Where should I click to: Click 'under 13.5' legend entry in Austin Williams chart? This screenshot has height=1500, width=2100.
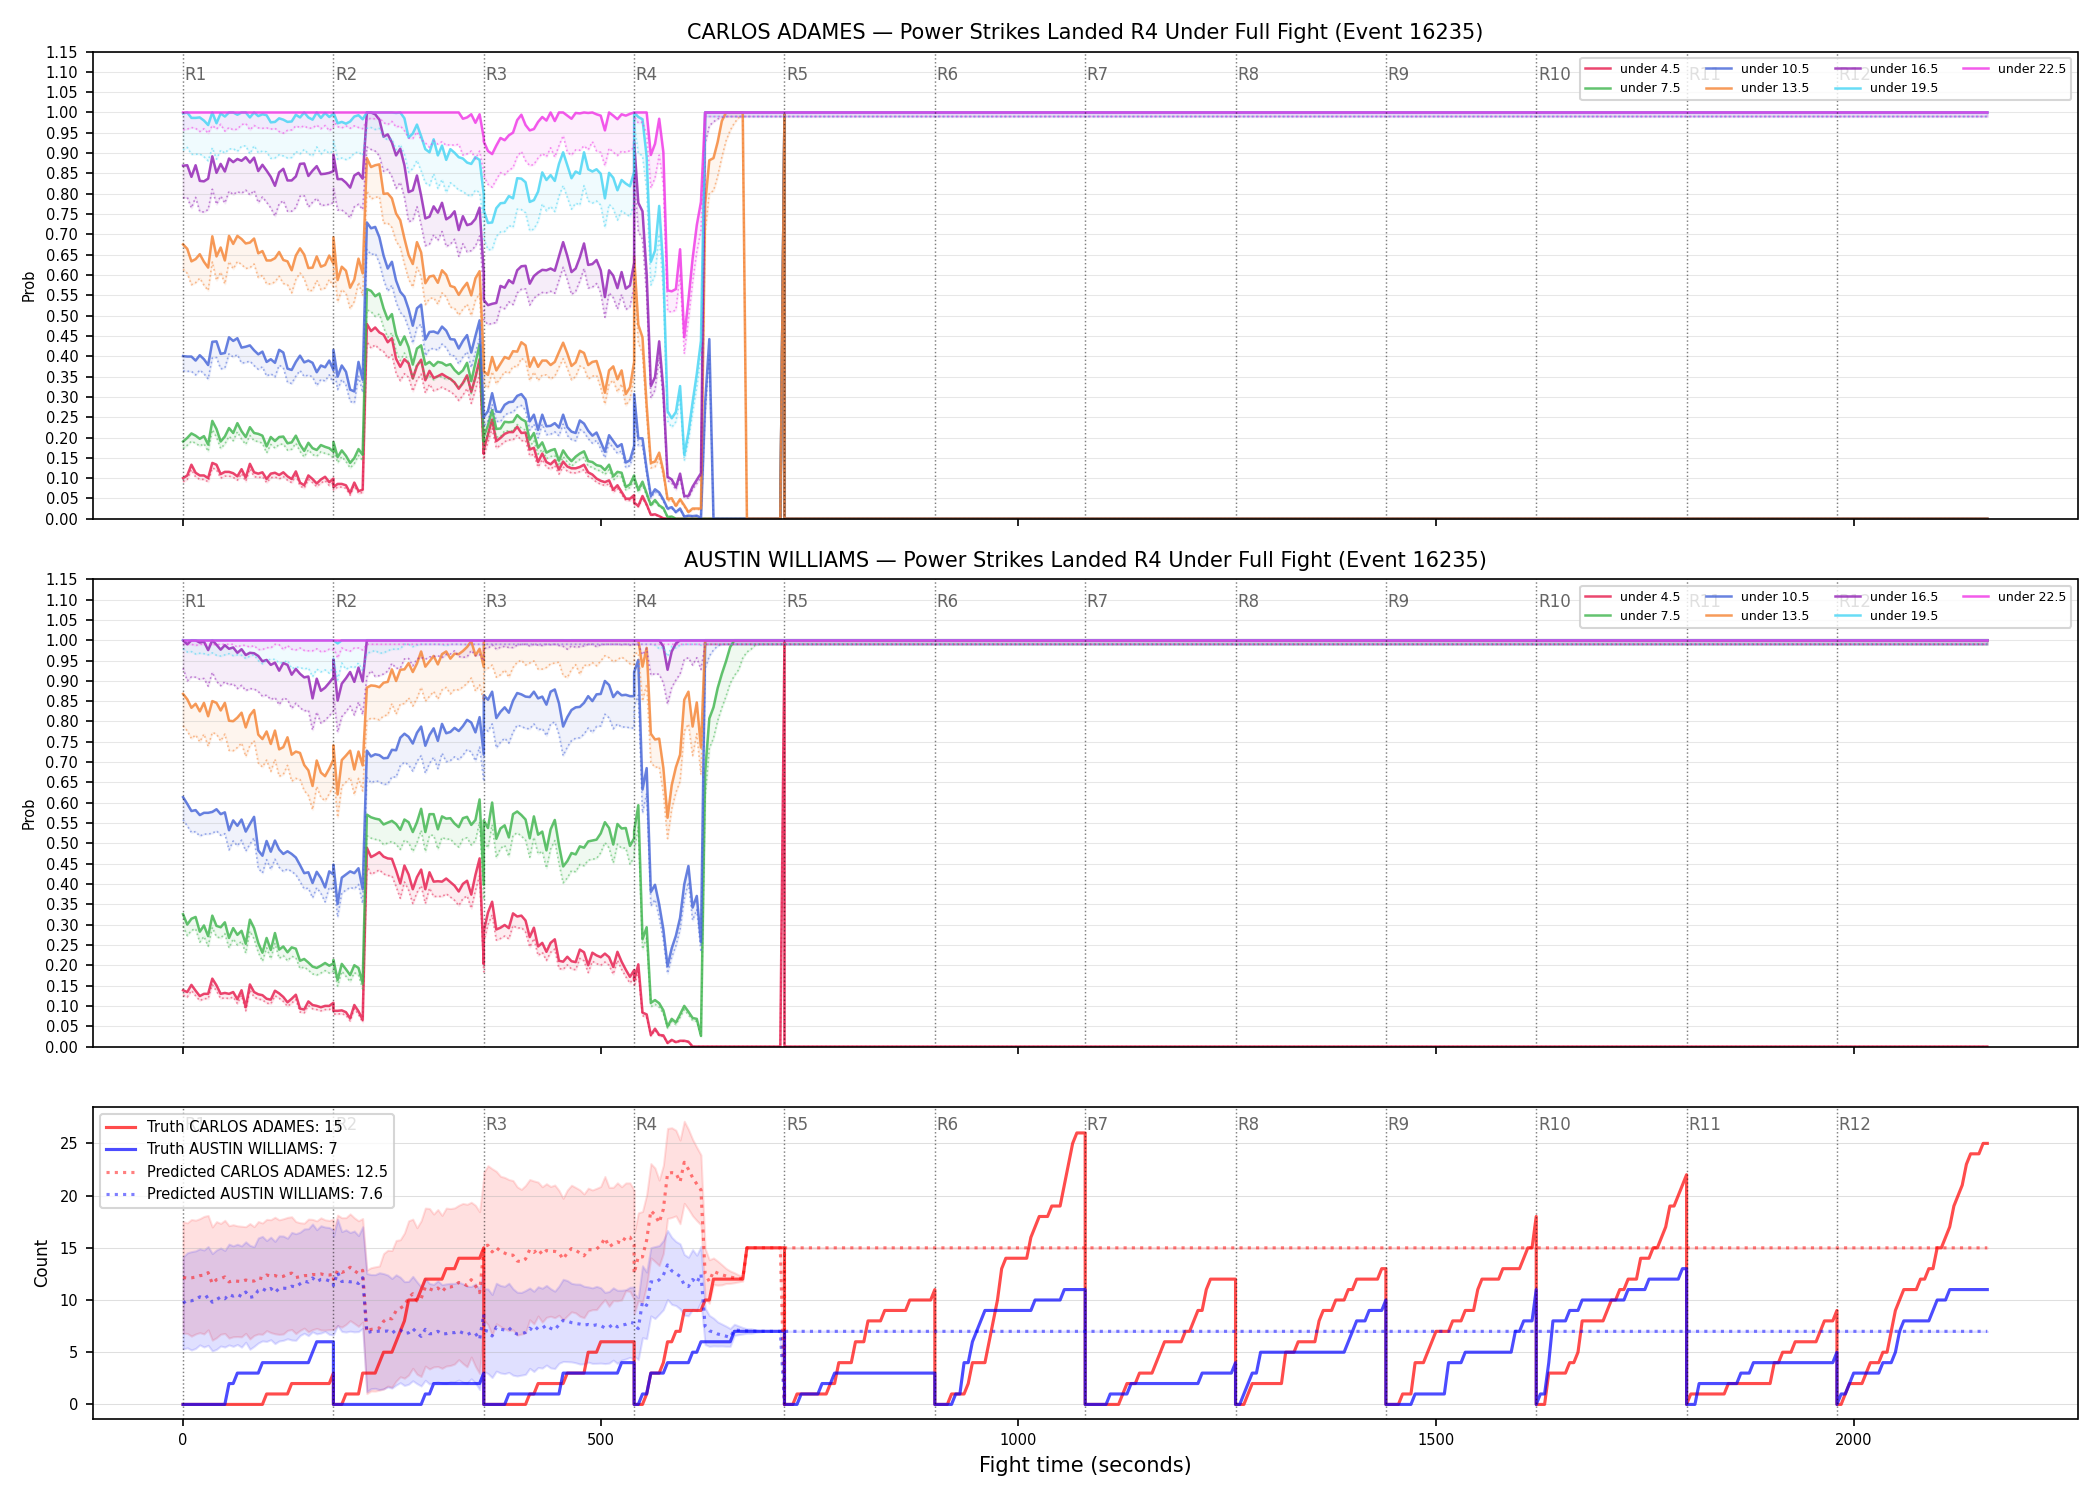click(x=1757, y=616)
